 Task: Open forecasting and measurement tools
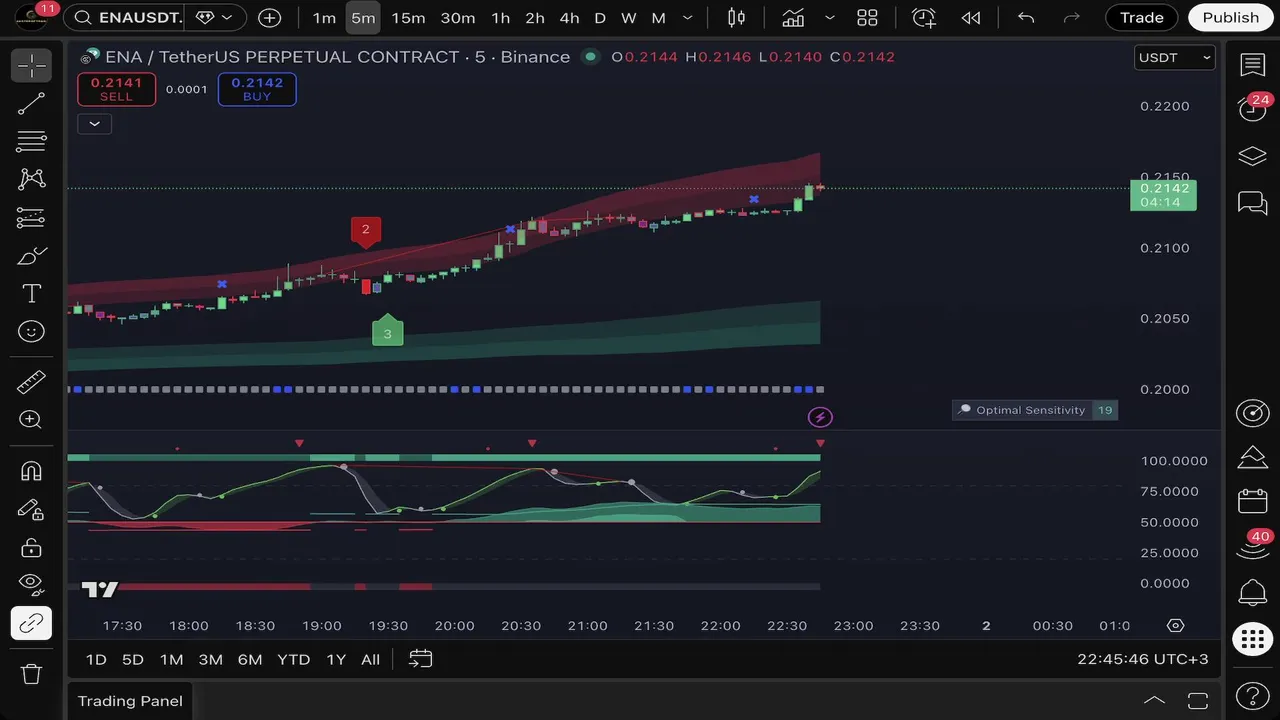pos(31,217)
